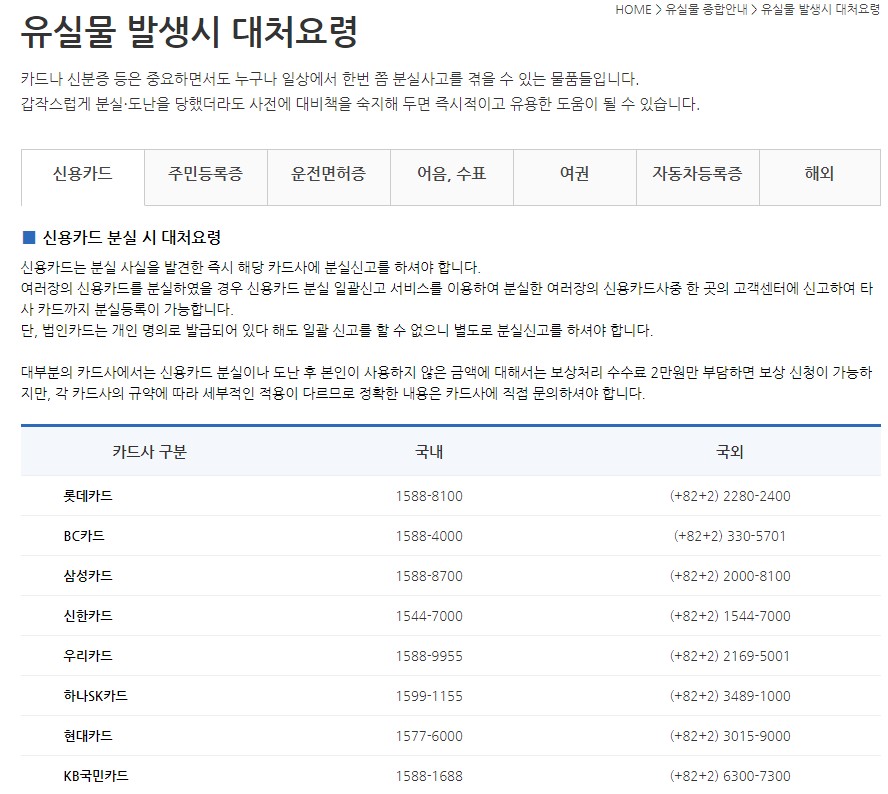Select 현대카드 overseas number 3015-9000
This screenshot has height=794, width=888.
[x=730, y=736]
